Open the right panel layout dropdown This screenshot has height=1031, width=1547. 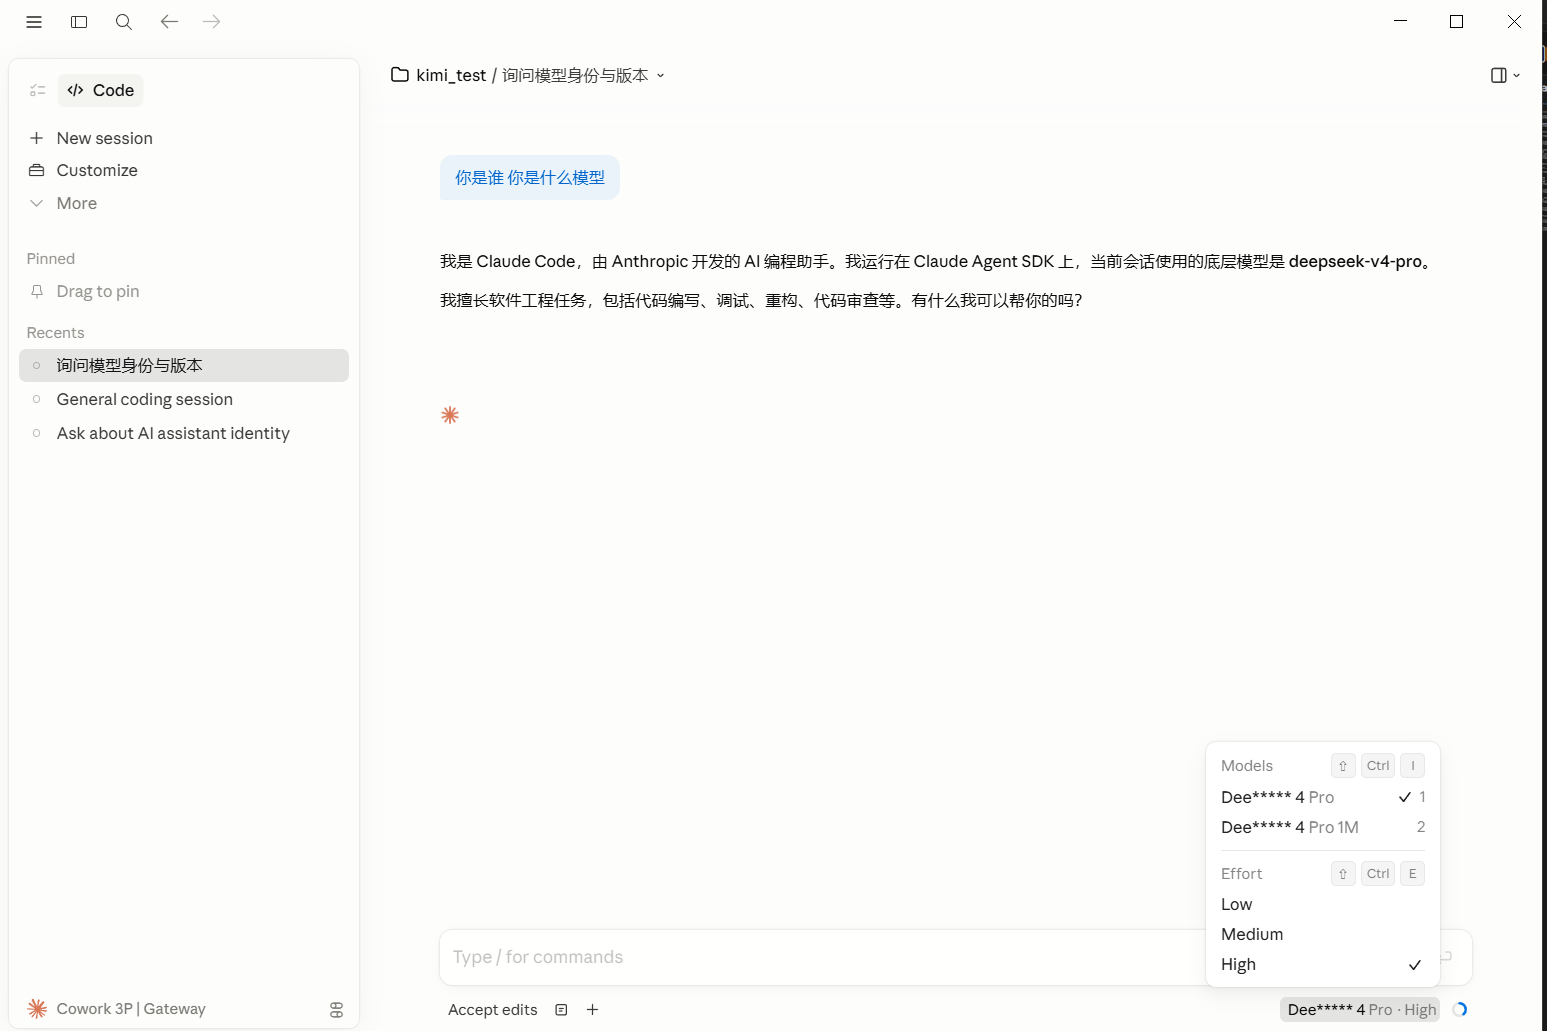(1505, 75)
